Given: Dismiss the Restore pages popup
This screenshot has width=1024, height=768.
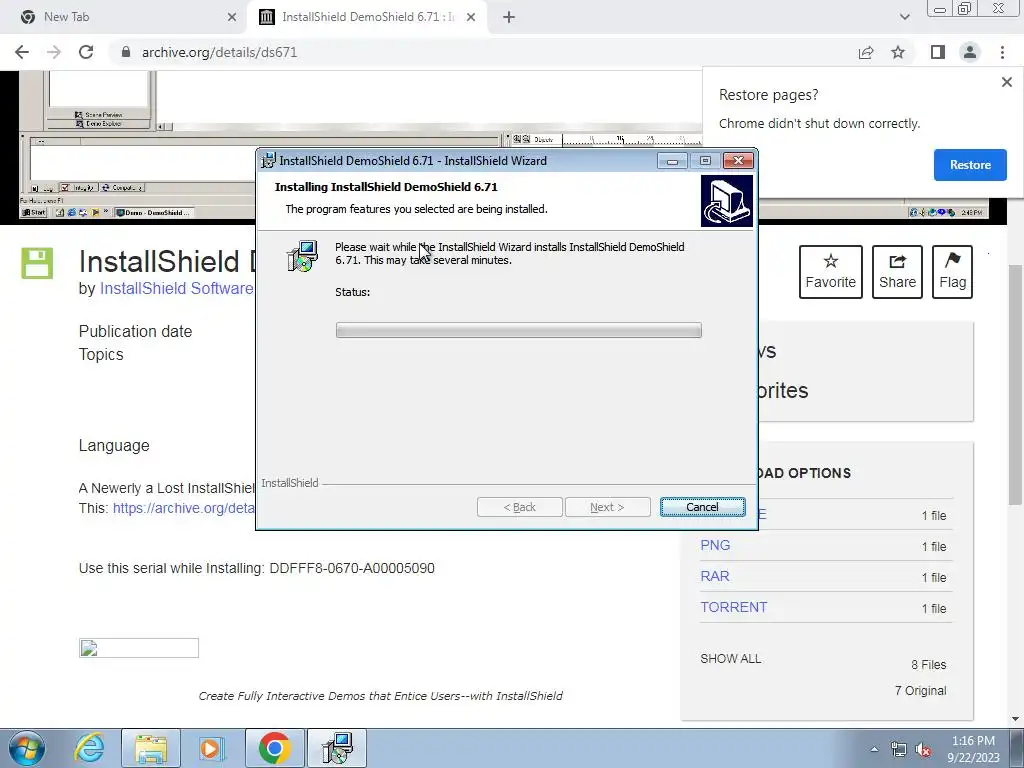Looking at the screenshot, I should tap(1006, 82).
